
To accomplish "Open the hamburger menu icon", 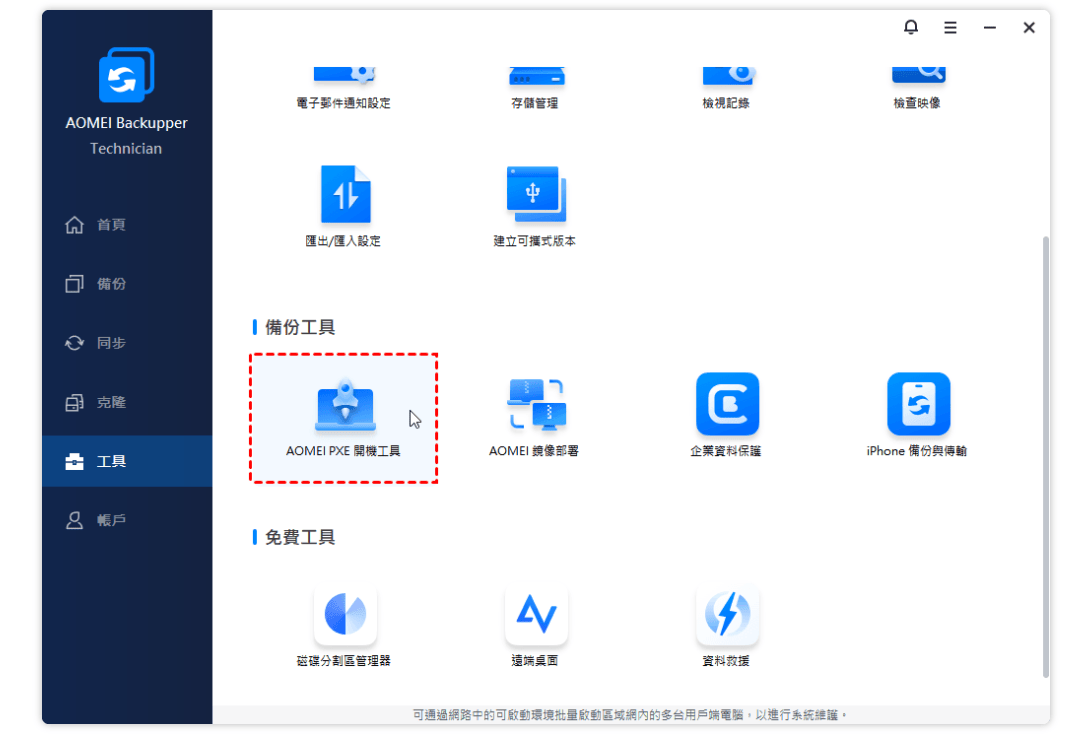I will (950, 28).
